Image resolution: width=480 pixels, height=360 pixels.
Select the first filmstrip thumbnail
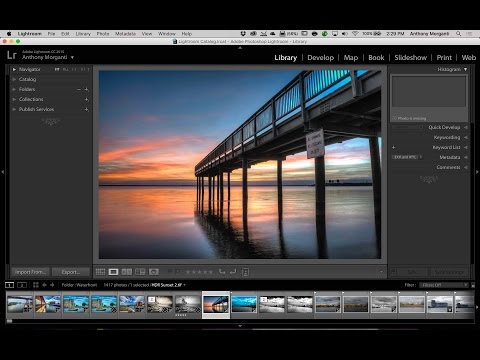20,304
